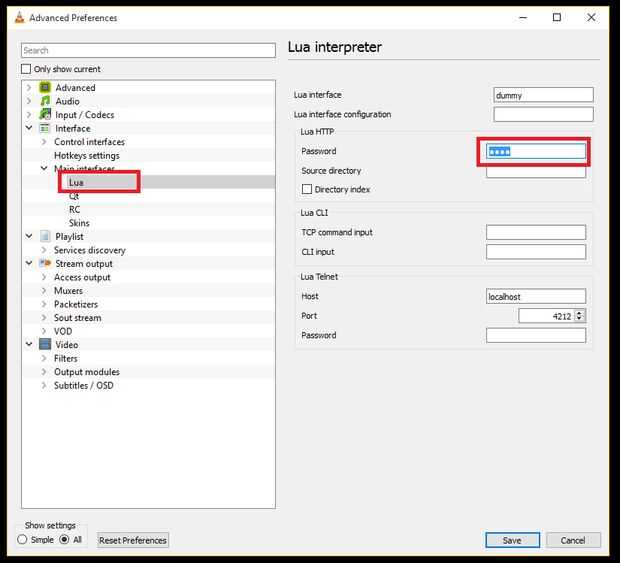This screenshot has width=620, height=563.
Task: Select Access output tree item
Action: [x=82, y=277]
